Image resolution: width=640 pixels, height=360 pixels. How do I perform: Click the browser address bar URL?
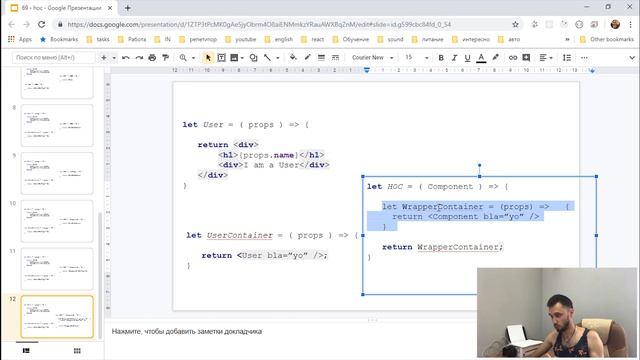(x=259, y=24)
